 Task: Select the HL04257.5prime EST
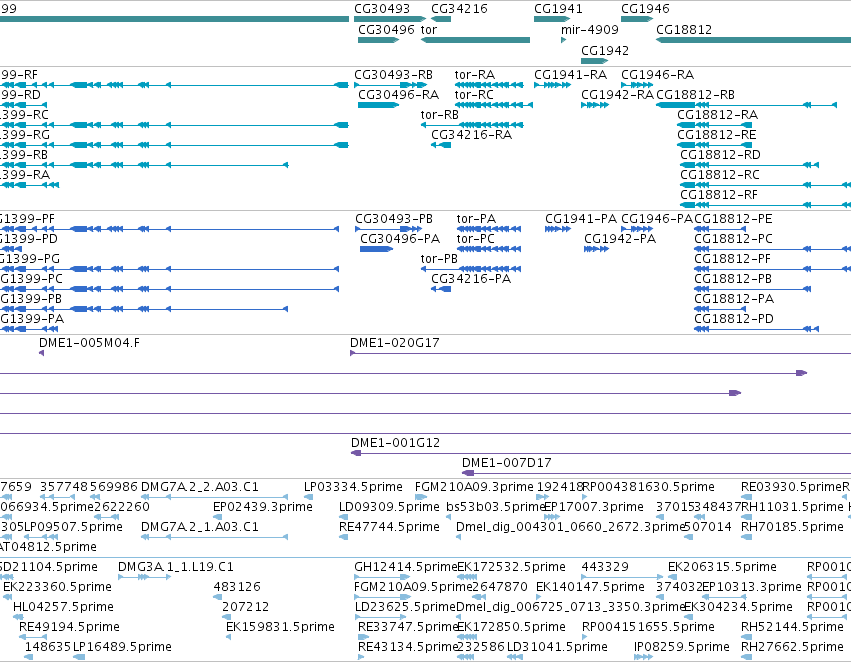click(18, 618)
